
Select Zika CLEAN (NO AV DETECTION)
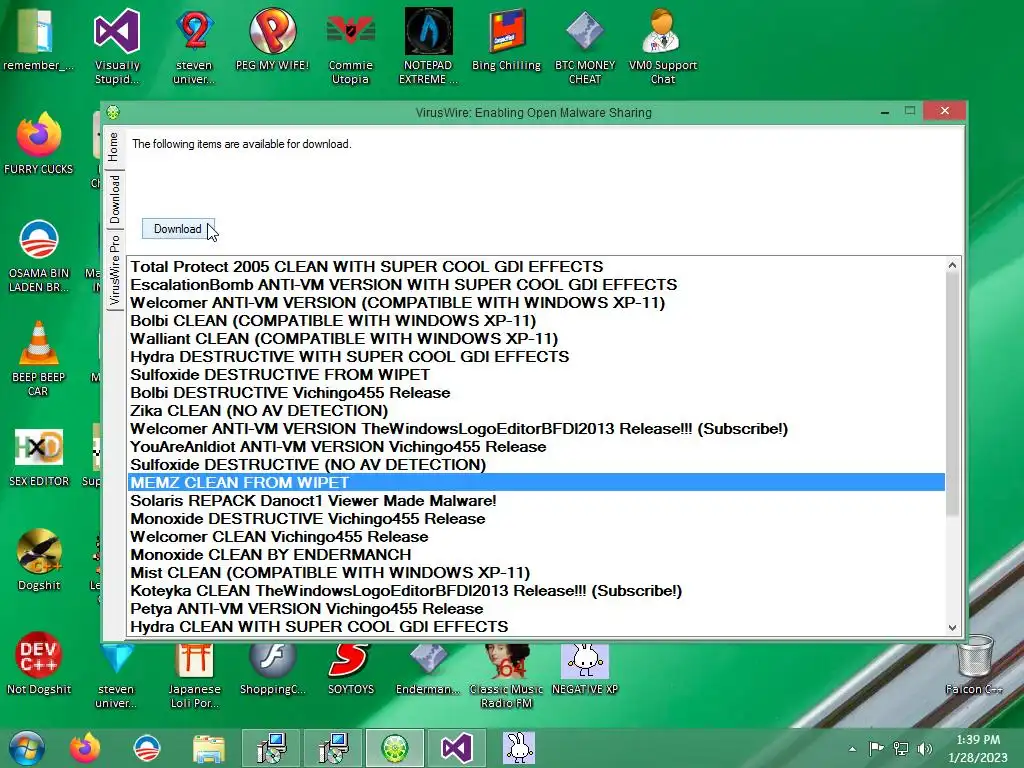click(536, 411)
